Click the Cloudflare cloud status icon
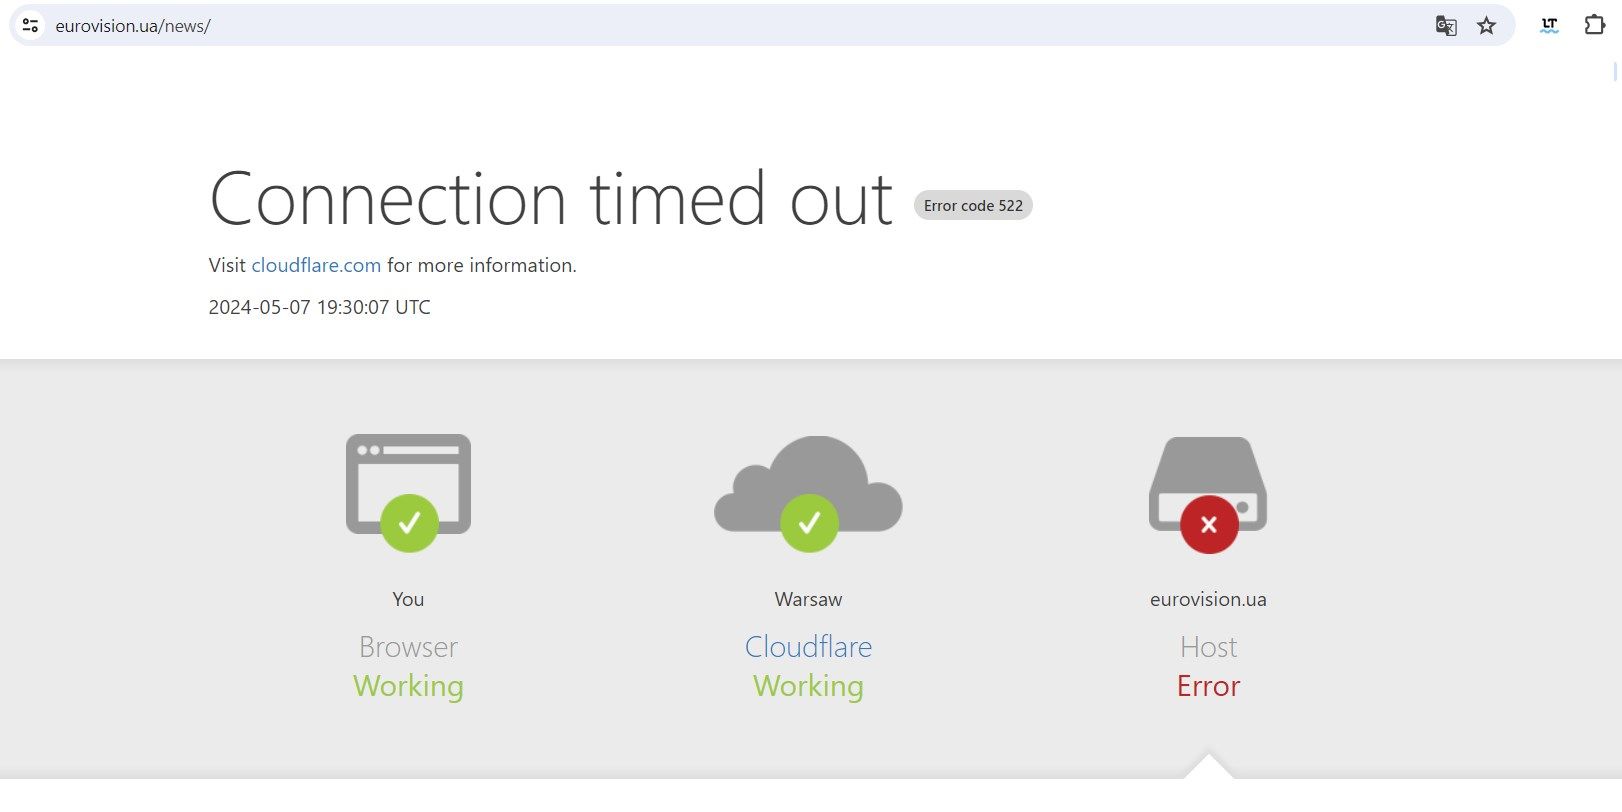 [x=808, y=483]
